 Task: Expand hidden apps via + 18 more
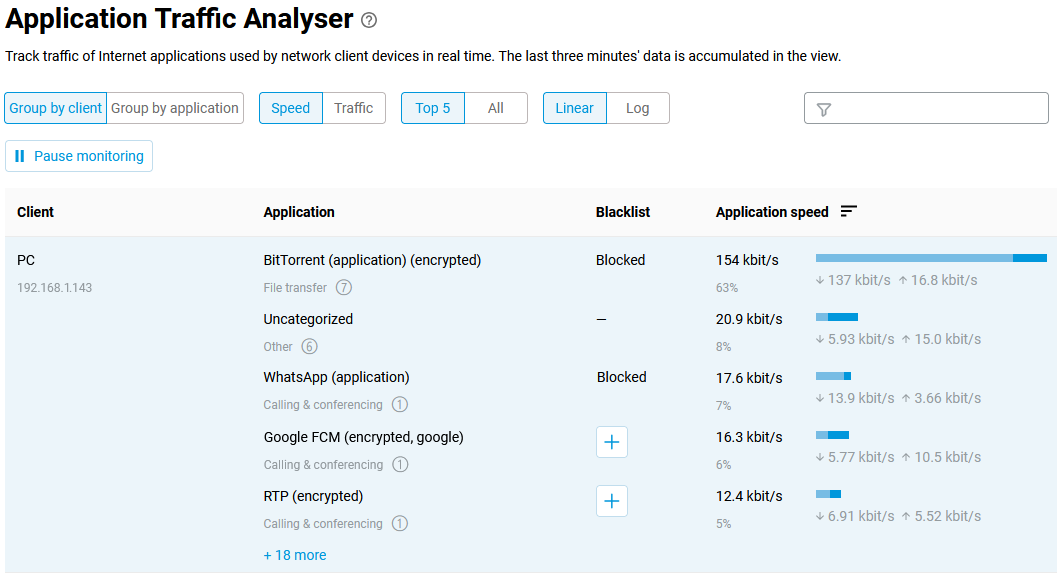point(294,554)
